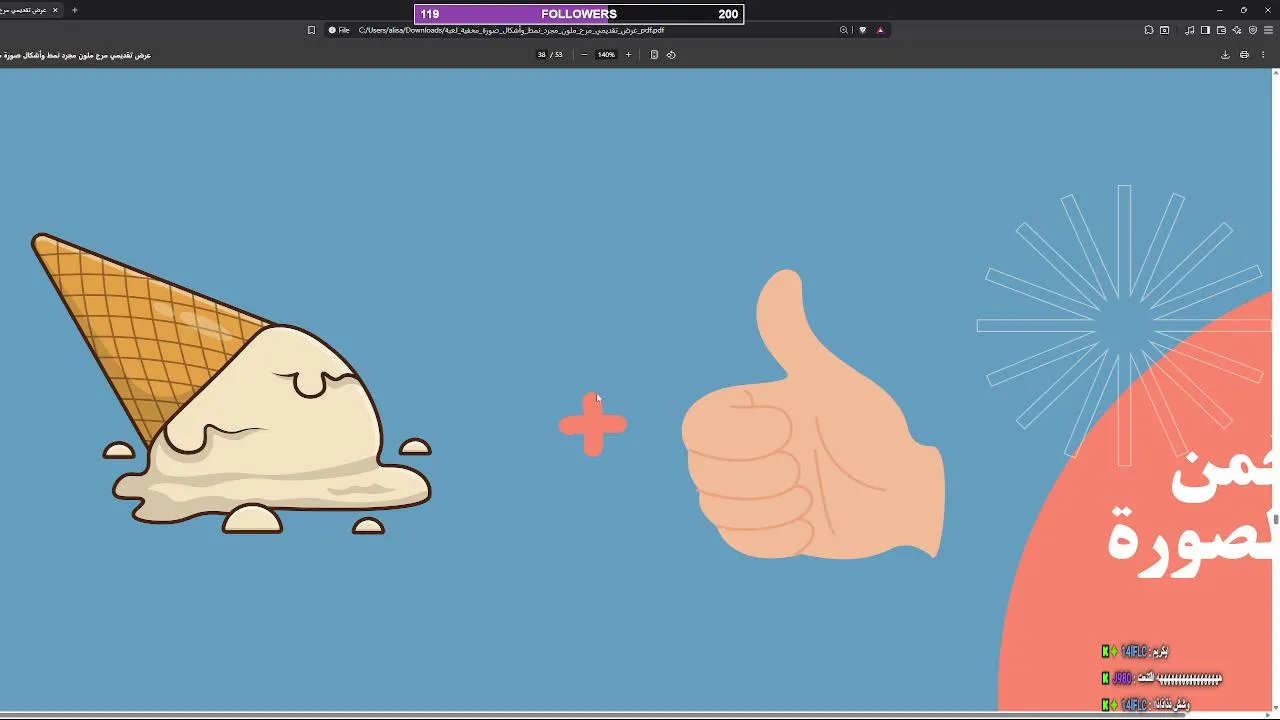Click the followers goal progress bar
Viewport: 1280px width, 720px height.
pyautogui.click(x=579, y=14)
